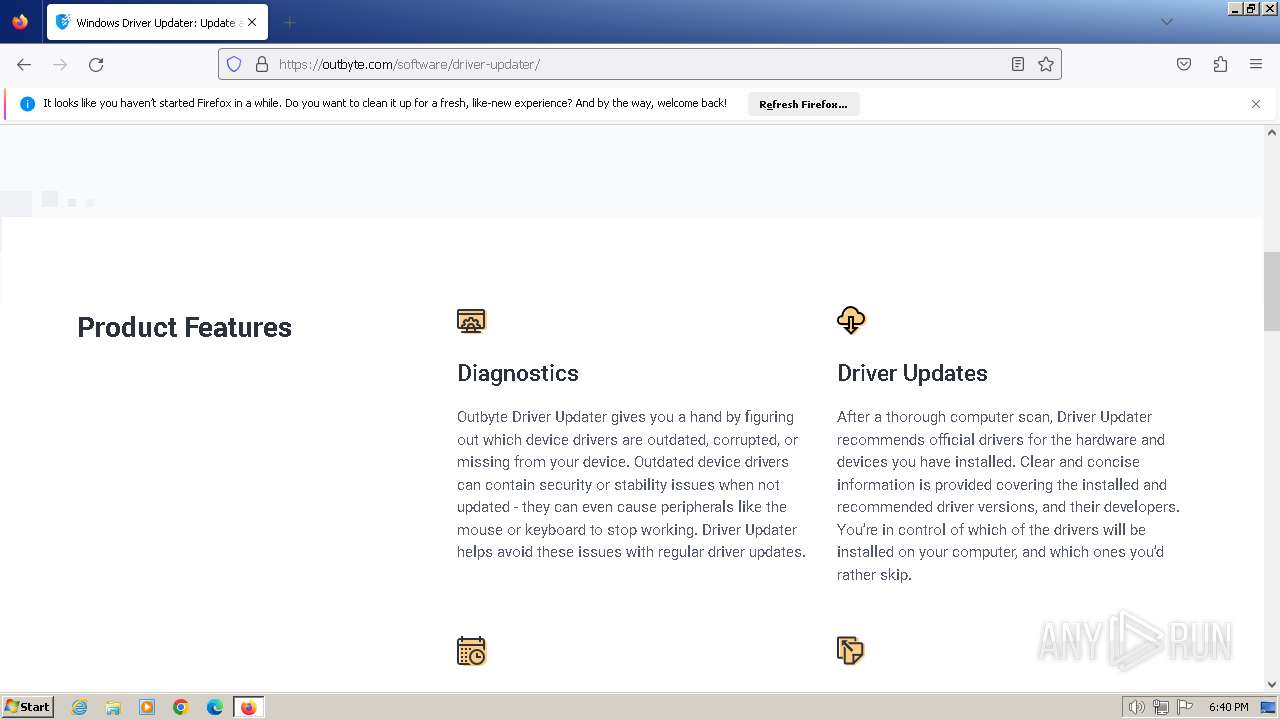This screenshot has height=720, width=1280.
Task: Click the Driver Updates cloud icon
Action: pyautogui.click(x=851, y=320)
